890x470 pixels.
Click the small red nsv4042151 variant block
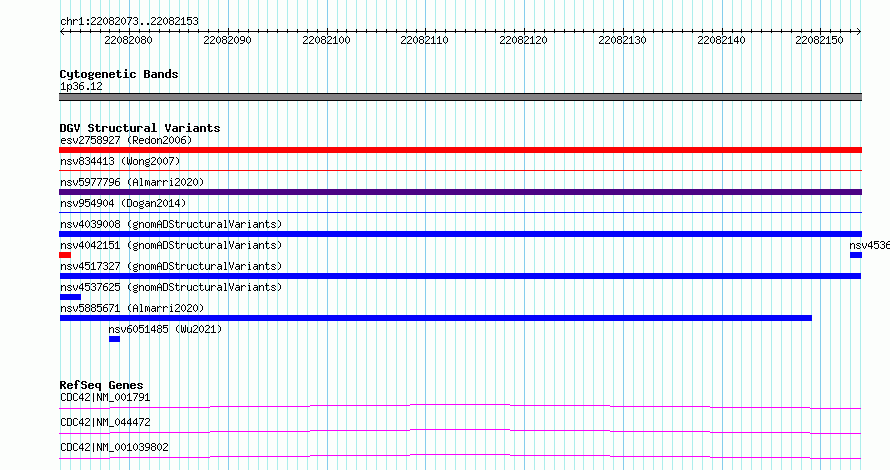click(x=65, y=255)
